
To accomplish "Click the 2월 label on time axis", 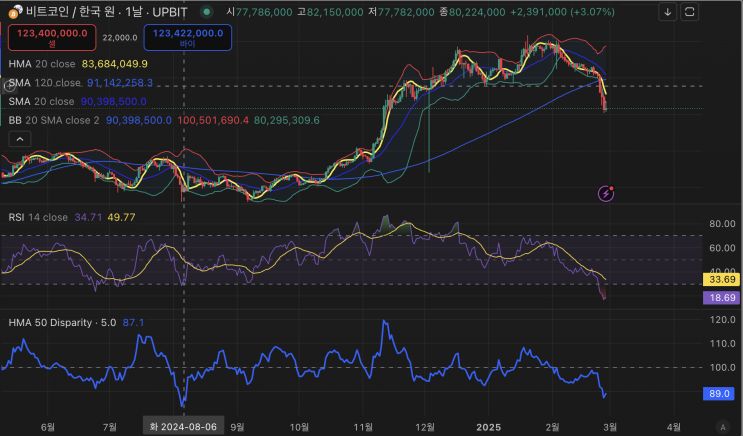I will [x=553, y=427].
